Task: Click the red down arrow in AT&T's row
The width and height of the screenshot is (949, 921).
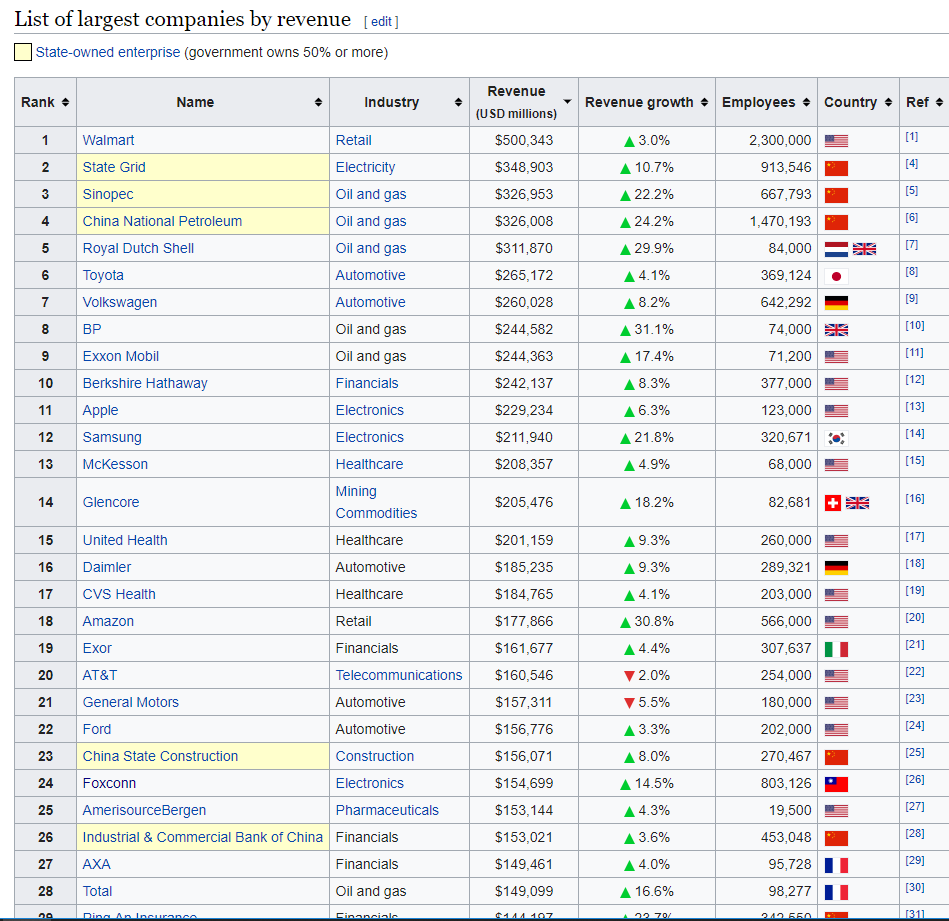Action: coord(629,676)
